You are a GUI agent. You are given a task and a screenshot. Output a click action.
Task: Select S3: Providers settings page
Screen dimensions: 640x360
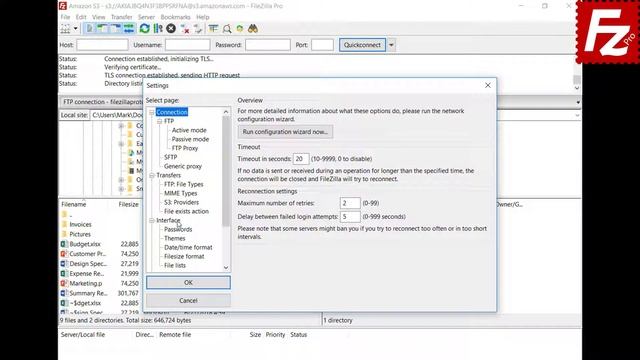coord(181,202)
